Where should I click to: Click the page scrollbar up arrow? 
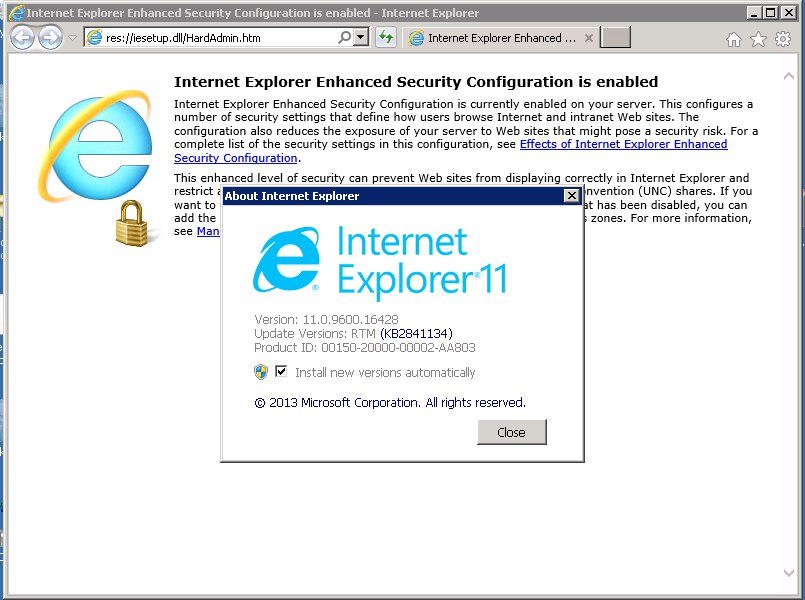(x=789, y=76)
